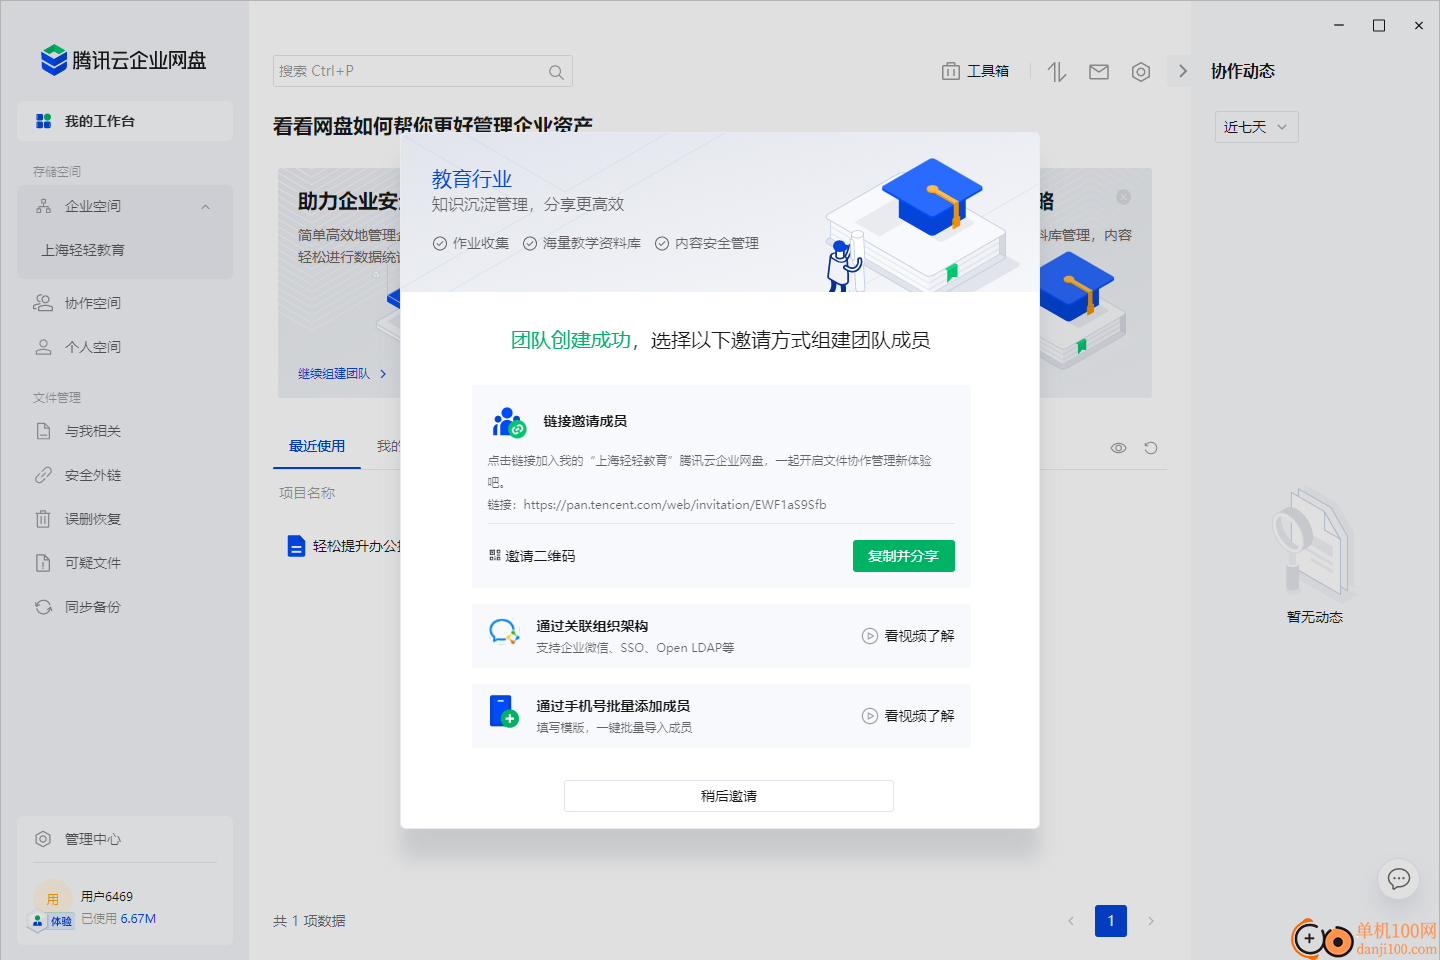
Task: Click 已使用 6.67M storage text
Action: click(x=119, y=919)
